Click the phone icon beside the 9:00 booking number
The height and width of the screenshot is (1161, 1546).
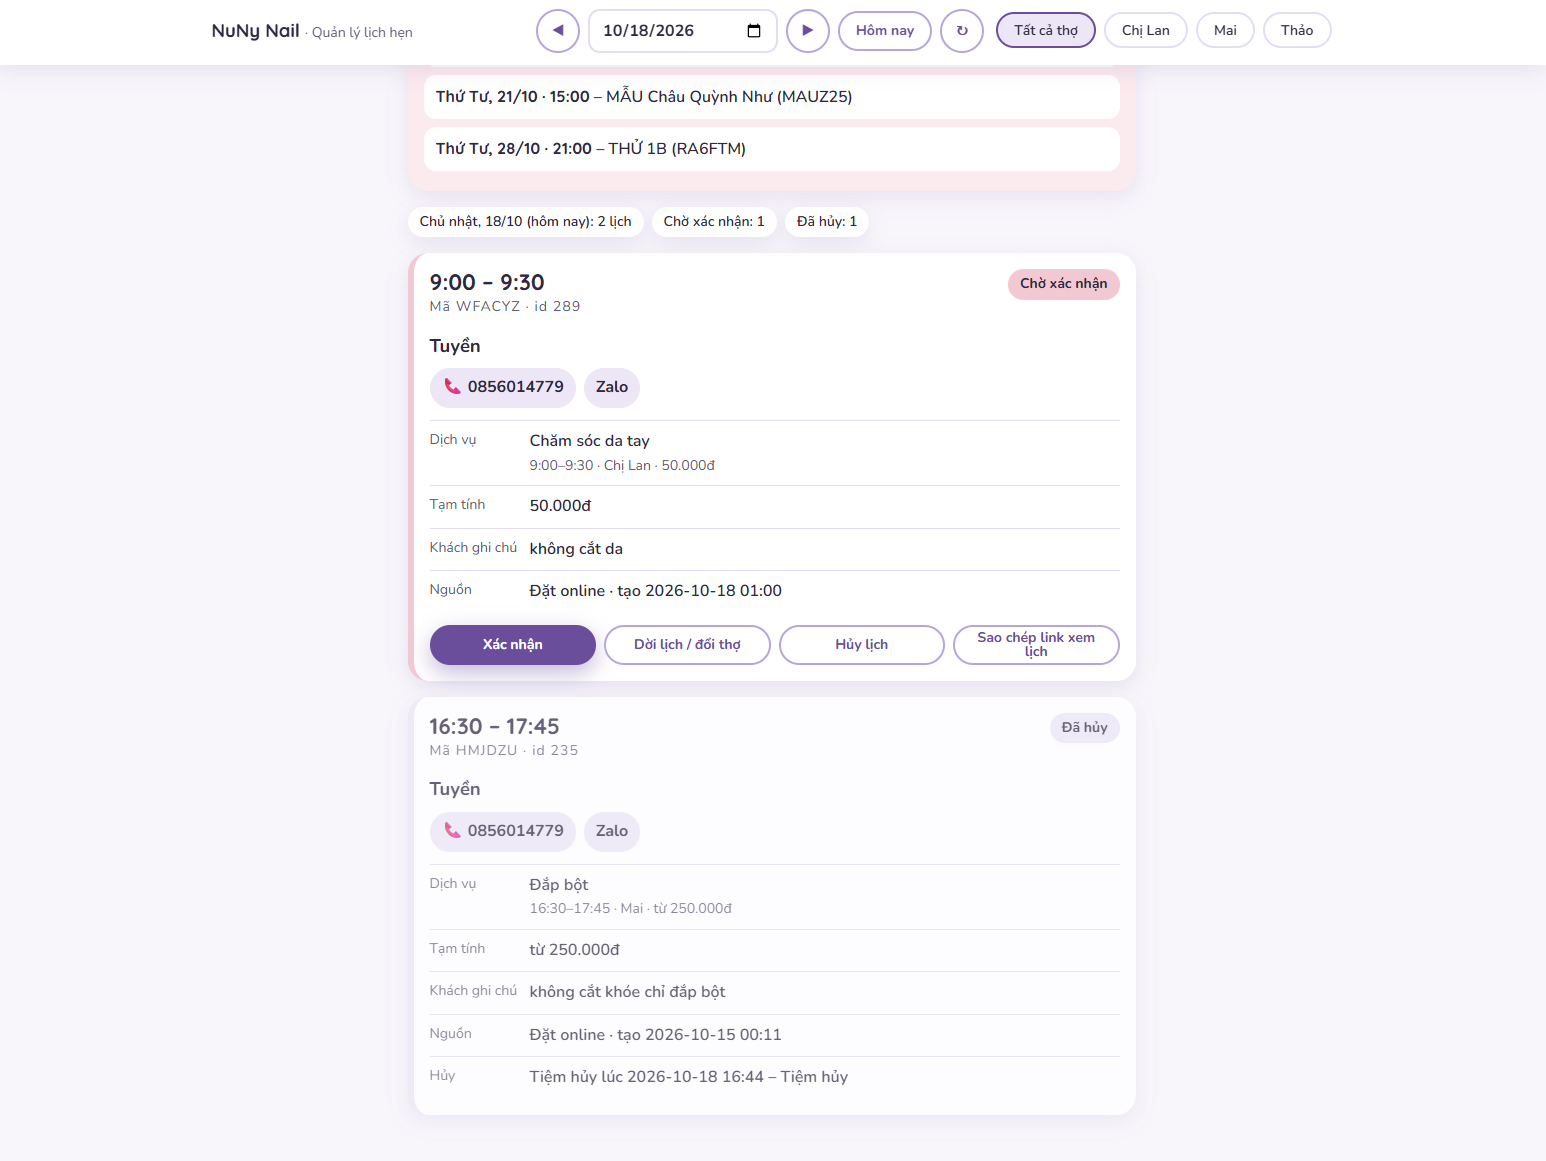click(453, 387)
